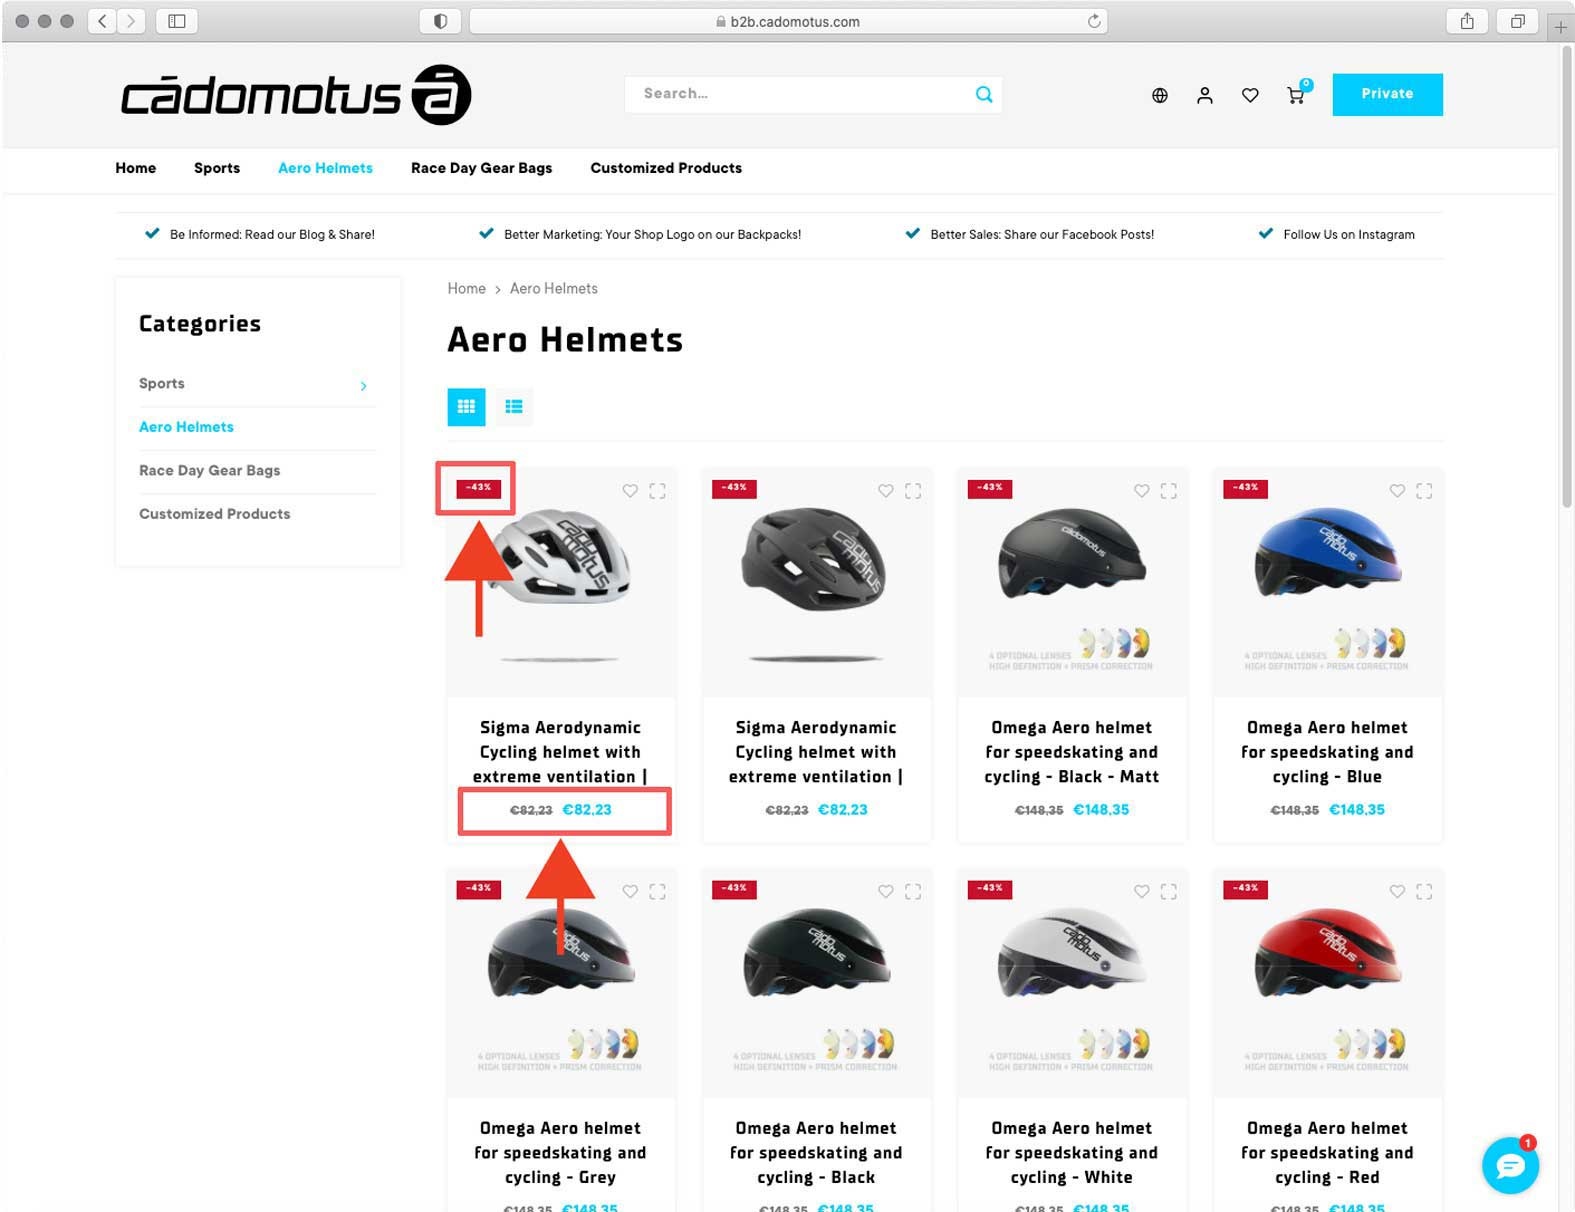The image size is (1575, 1212).
Task: Click the cadomotus logo
Action: [296, 95]
